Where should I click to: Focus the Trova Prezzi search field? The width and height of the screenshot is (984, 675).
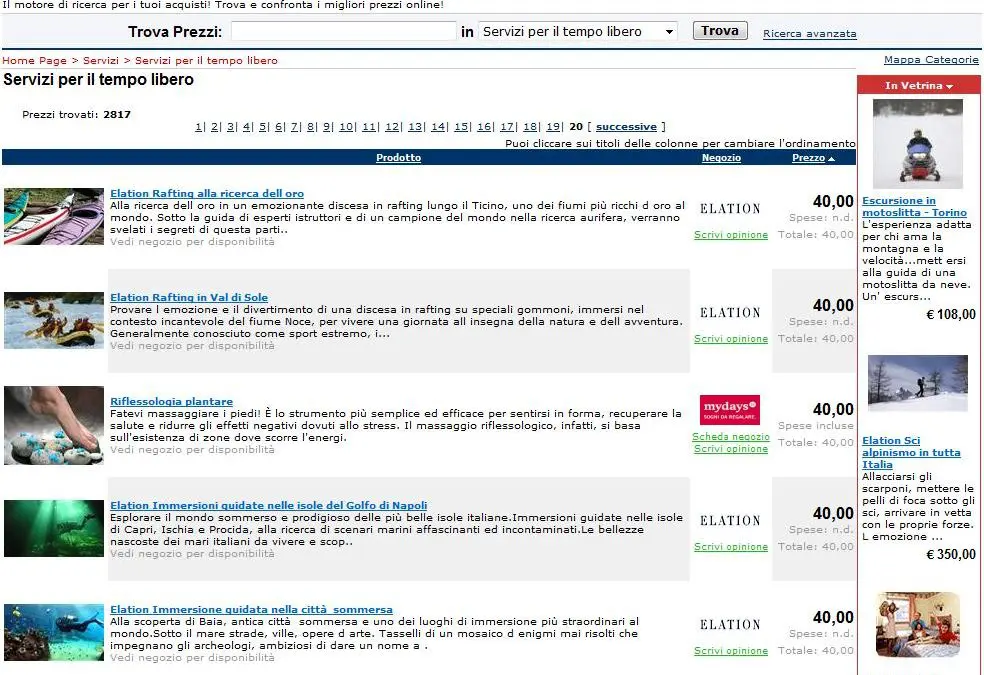coord(343,31)
